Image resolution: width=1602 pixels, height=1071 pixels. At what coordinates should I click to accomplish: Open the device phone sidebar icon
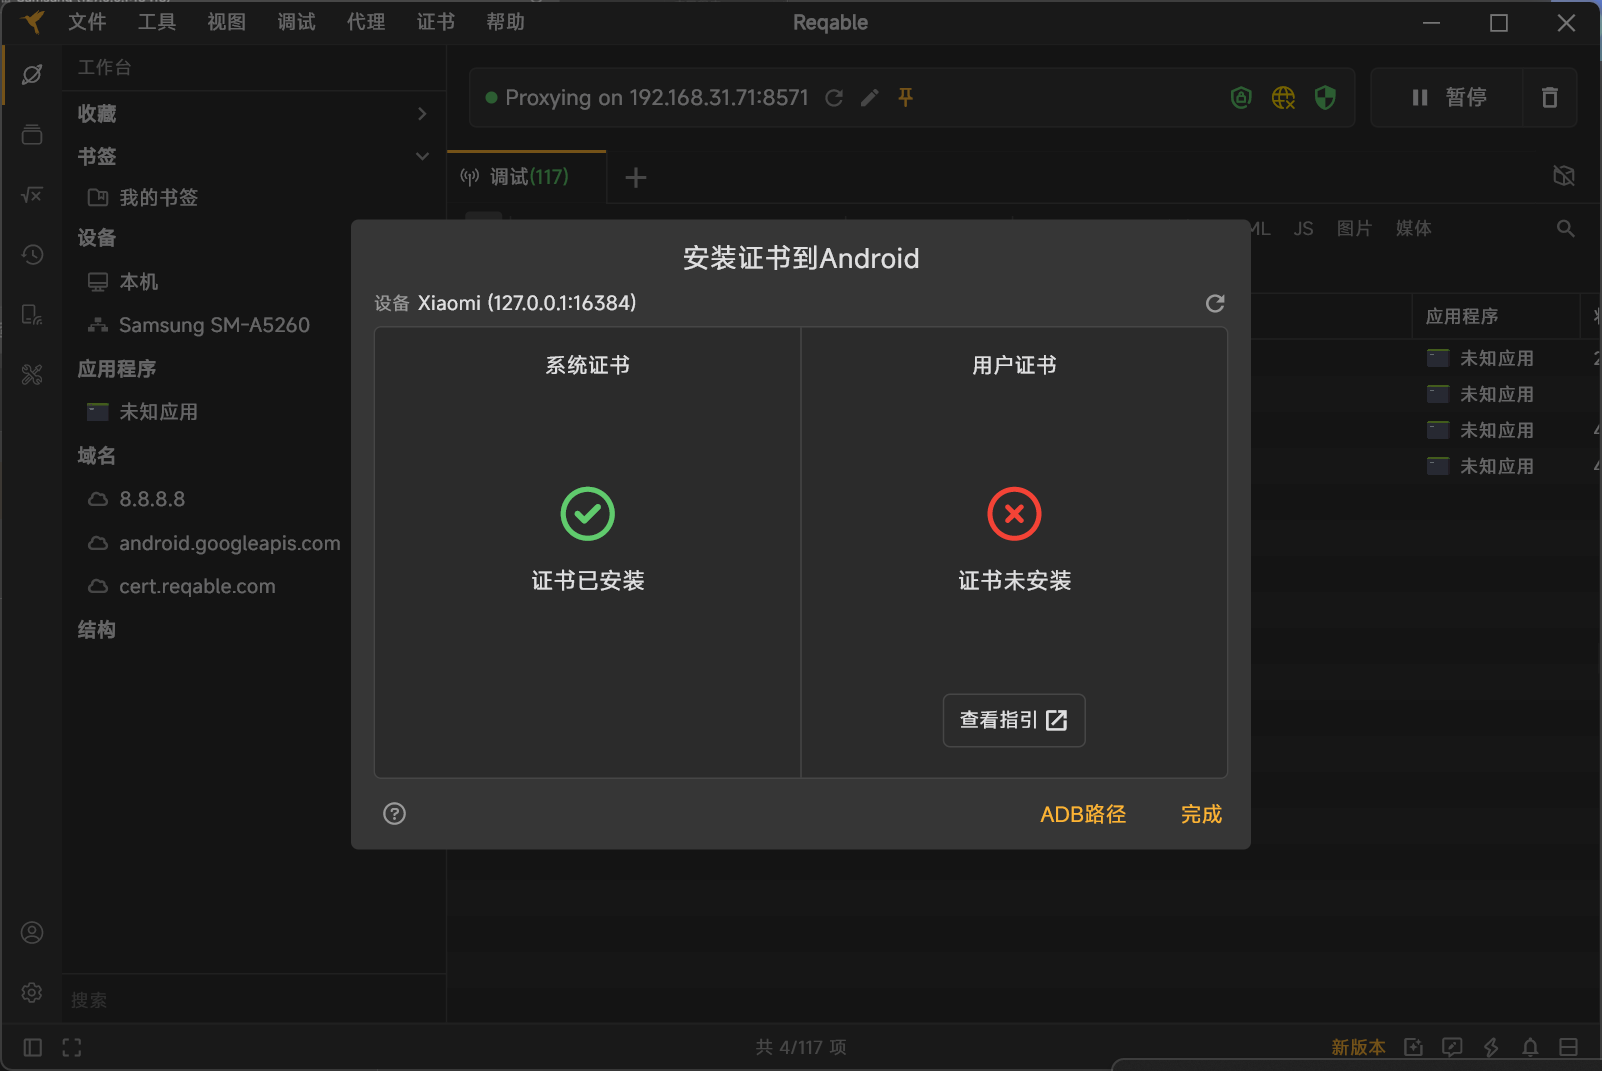32,315
